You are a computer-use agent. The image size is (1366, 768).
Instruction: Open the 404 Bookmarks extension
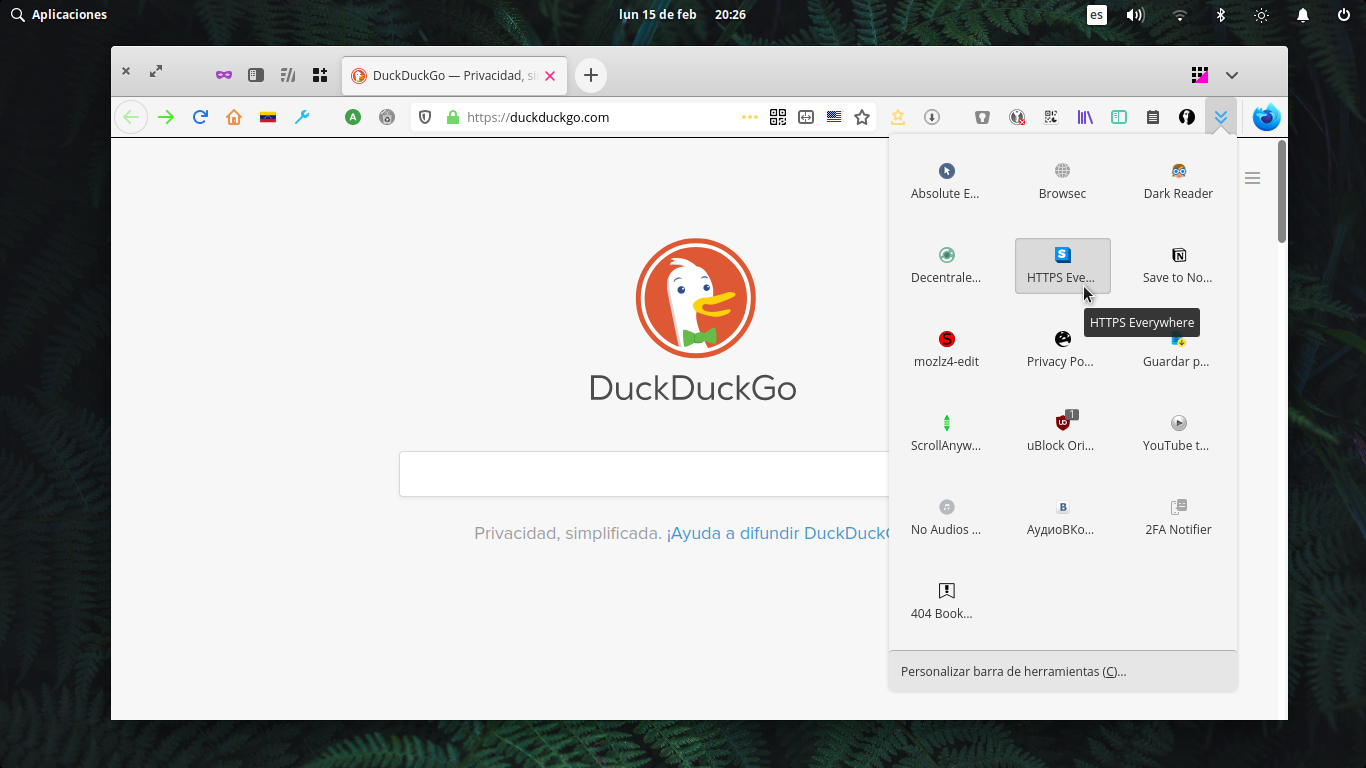946,602
